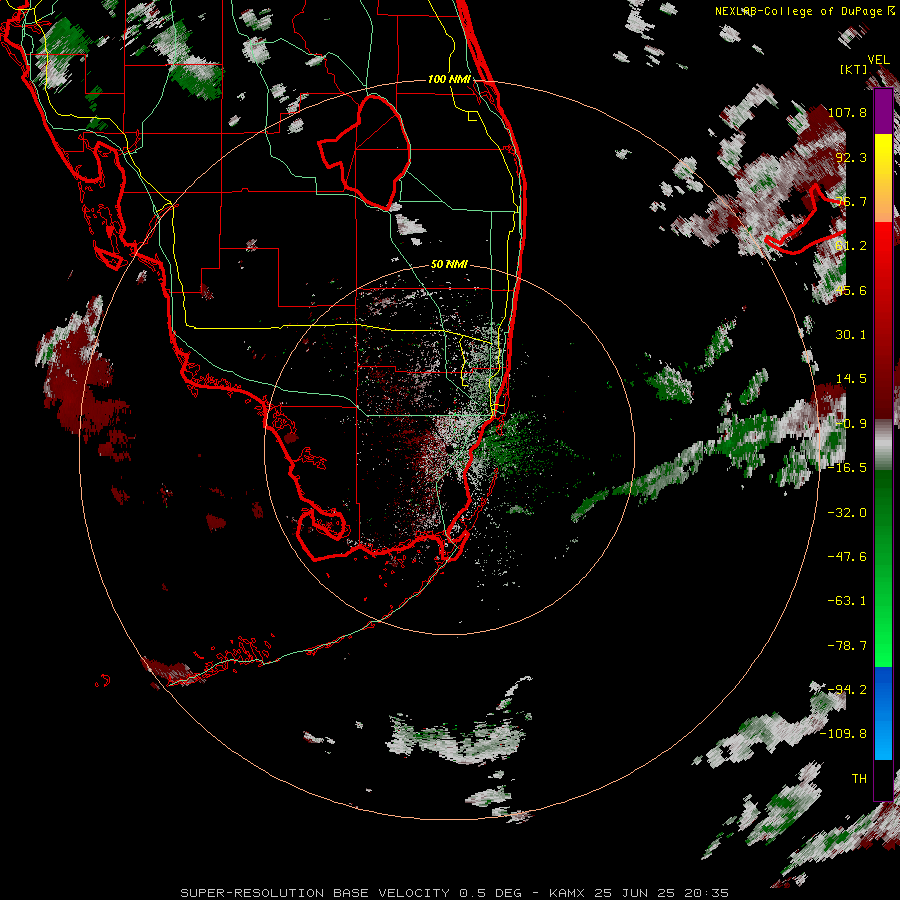Click the TH label on the legend
This screenshot has width=900, height=900.
859,779
